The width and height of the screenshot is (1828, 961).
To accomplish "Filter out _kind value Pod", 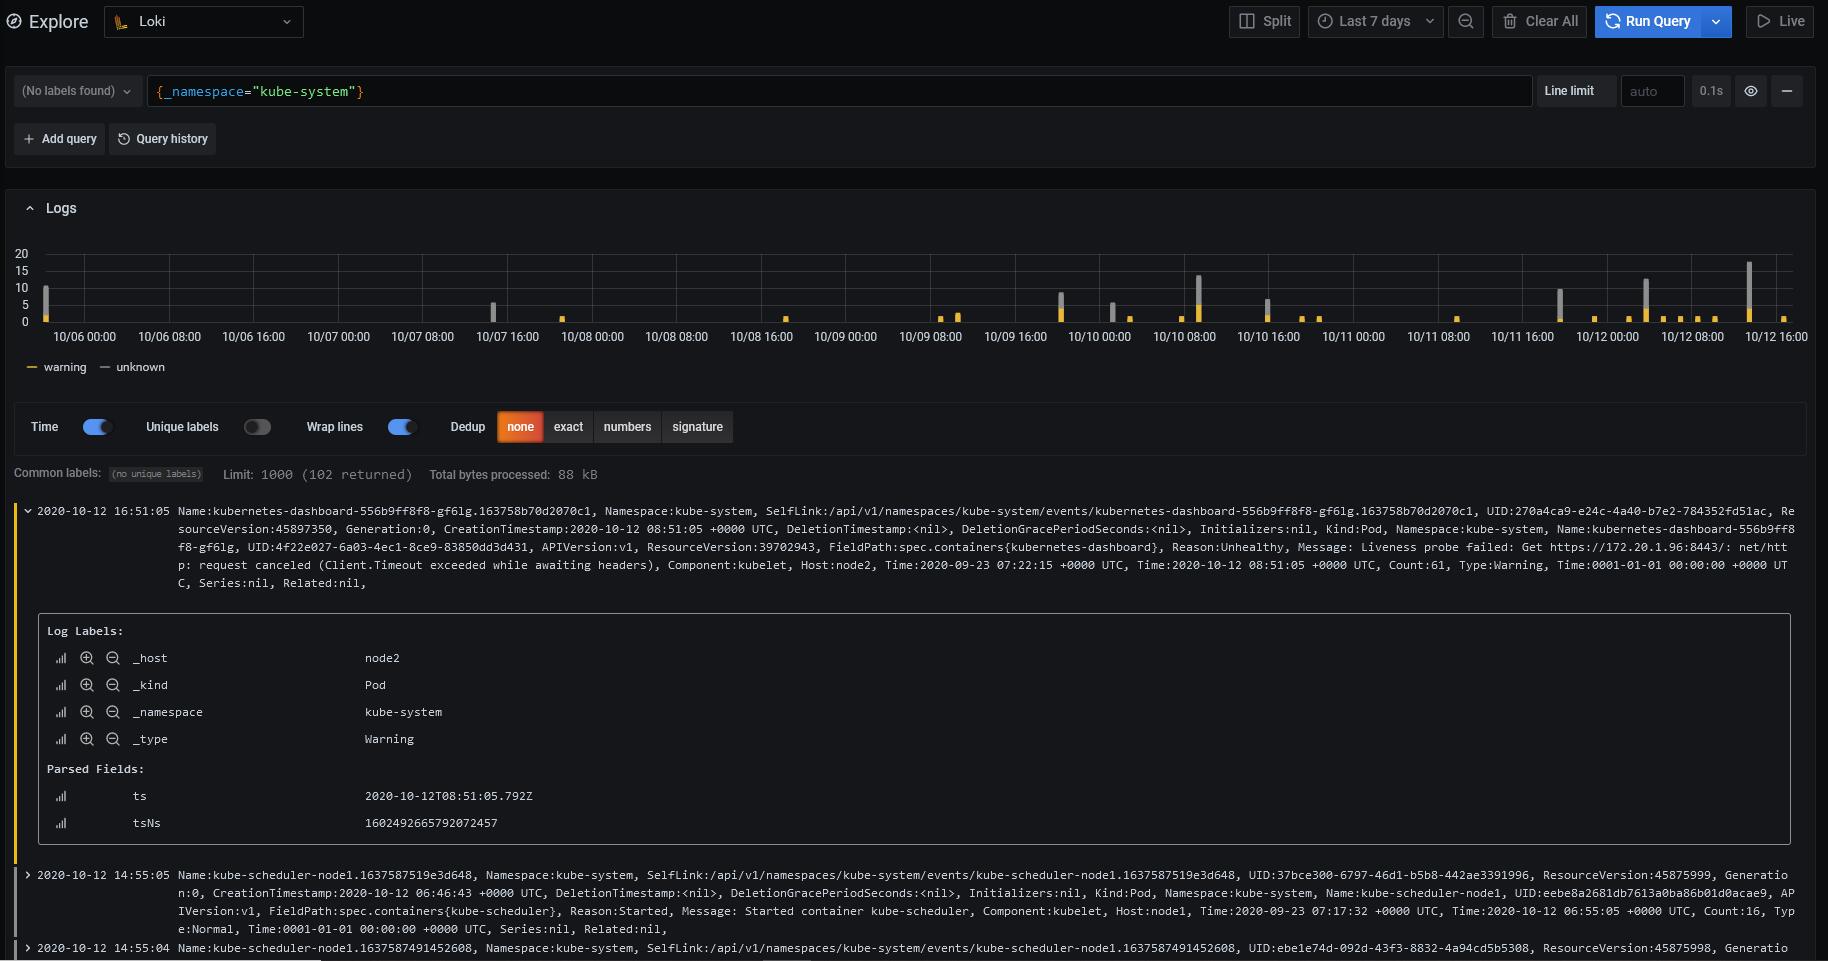I will [x=113, y=685].
